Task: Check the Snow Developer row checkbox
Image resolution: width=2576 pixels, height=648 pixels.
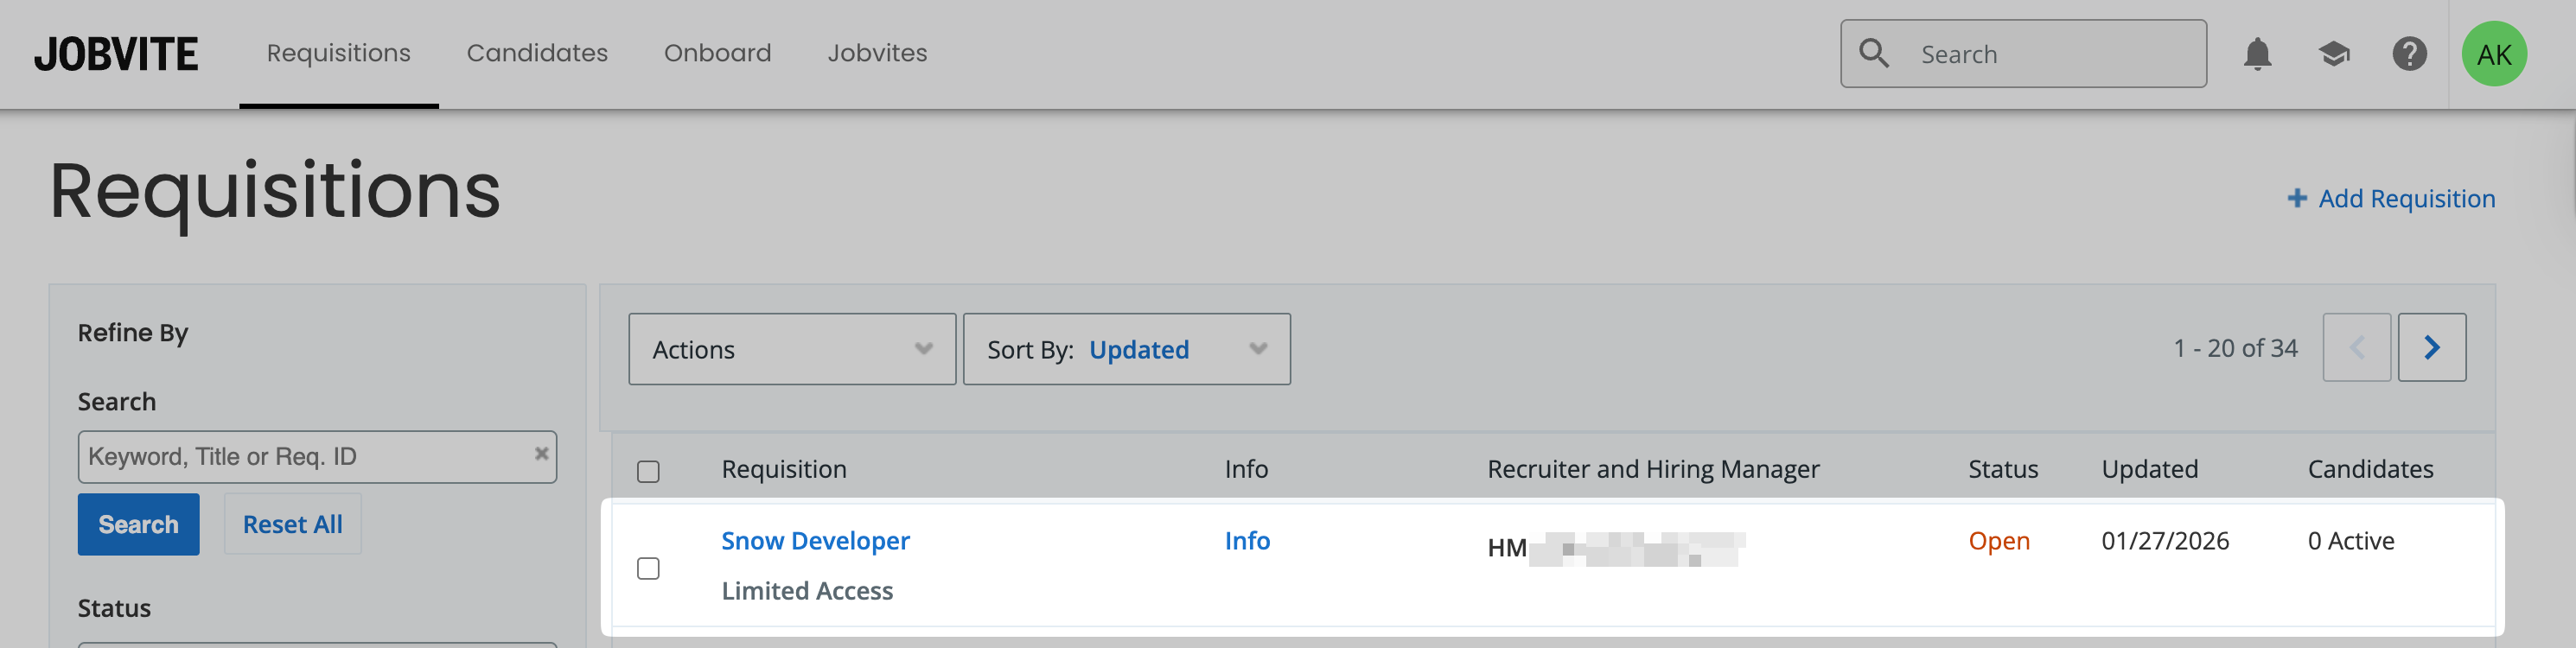Action: 648,569
